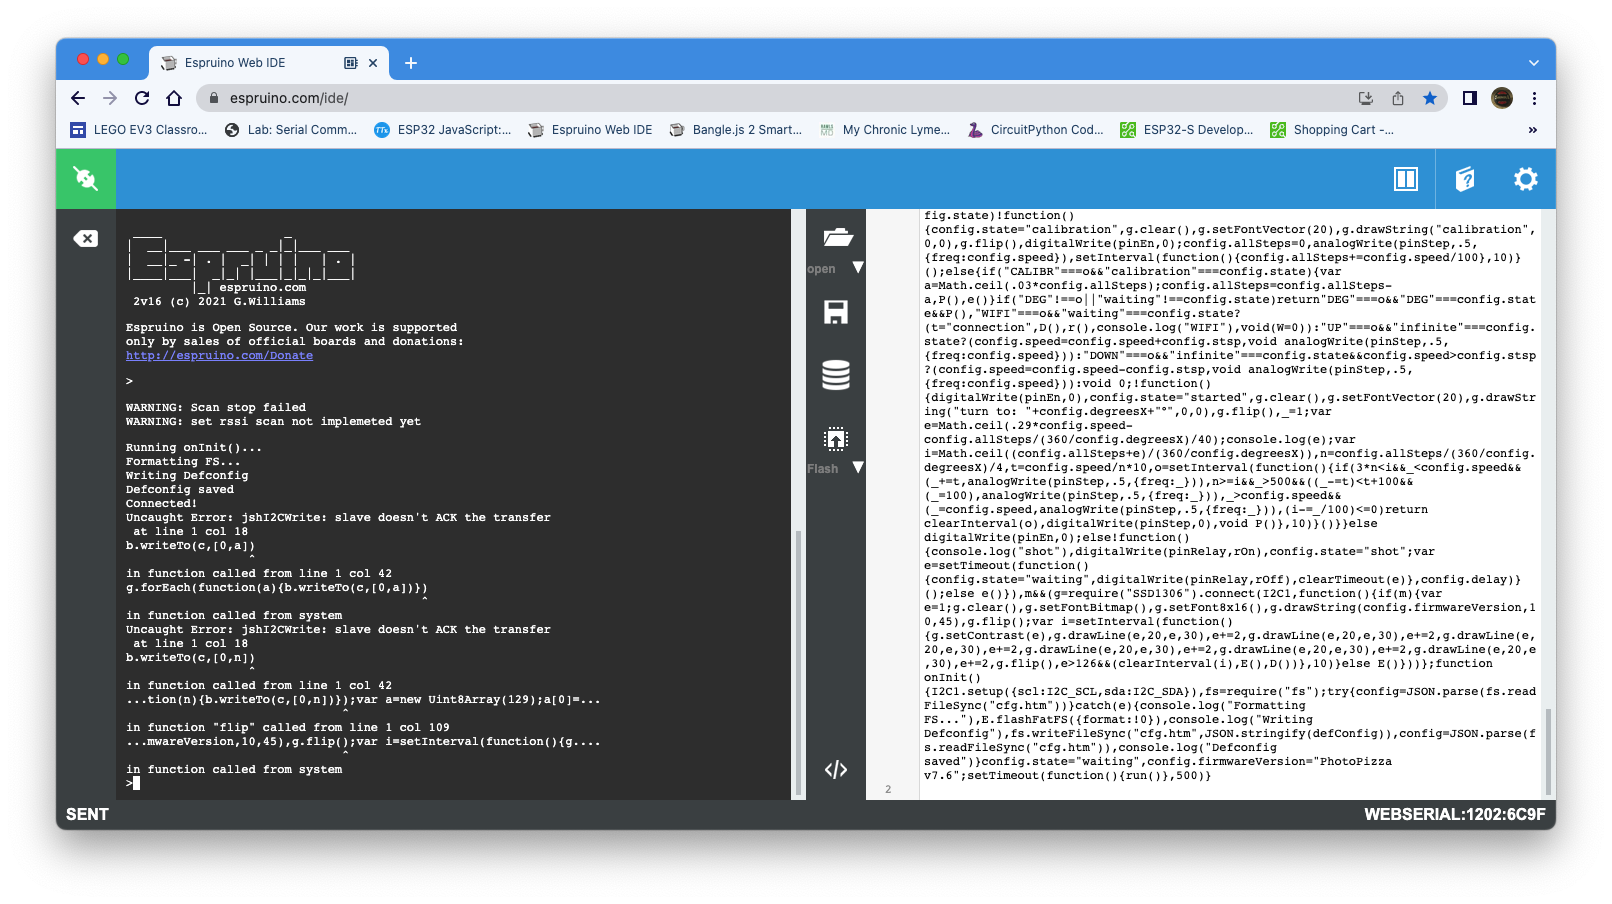Open the browser home page icon

(174, 98)
